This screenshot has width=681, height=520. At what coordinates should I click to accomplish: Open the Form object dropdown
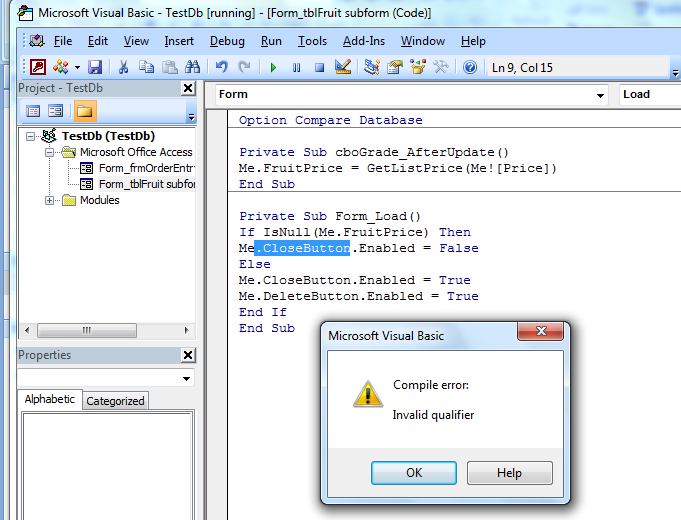(x=600, y=95)
